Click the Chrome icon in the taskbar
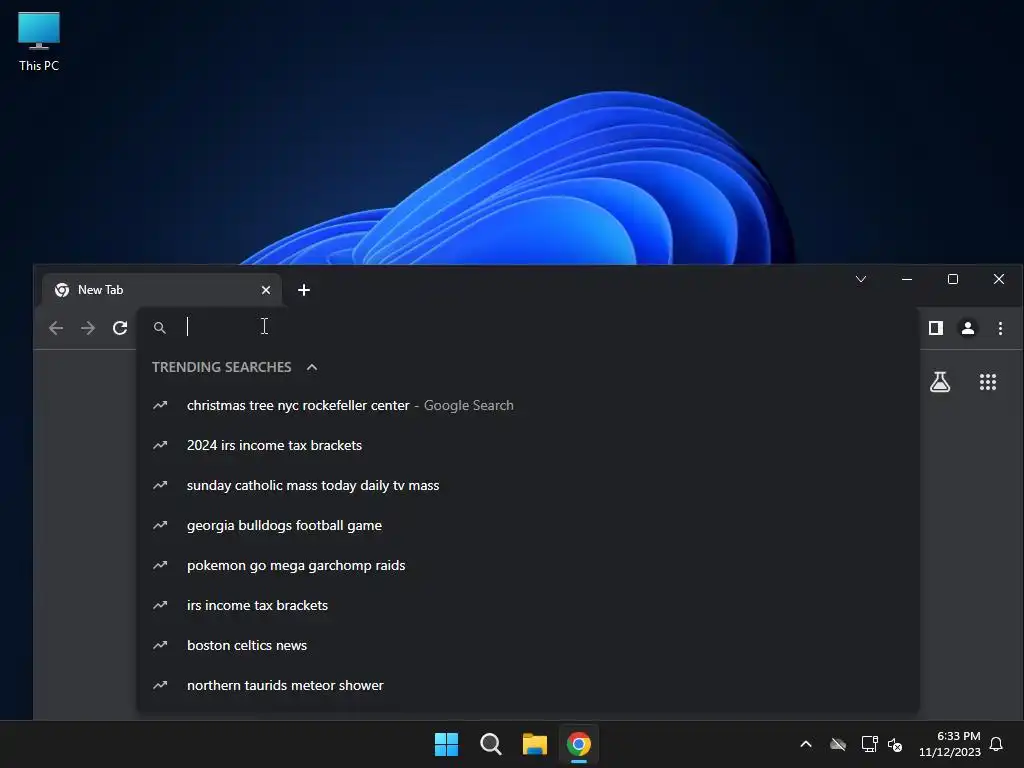The width and height of the screenshot is (1024, 768). click(579, 744)
